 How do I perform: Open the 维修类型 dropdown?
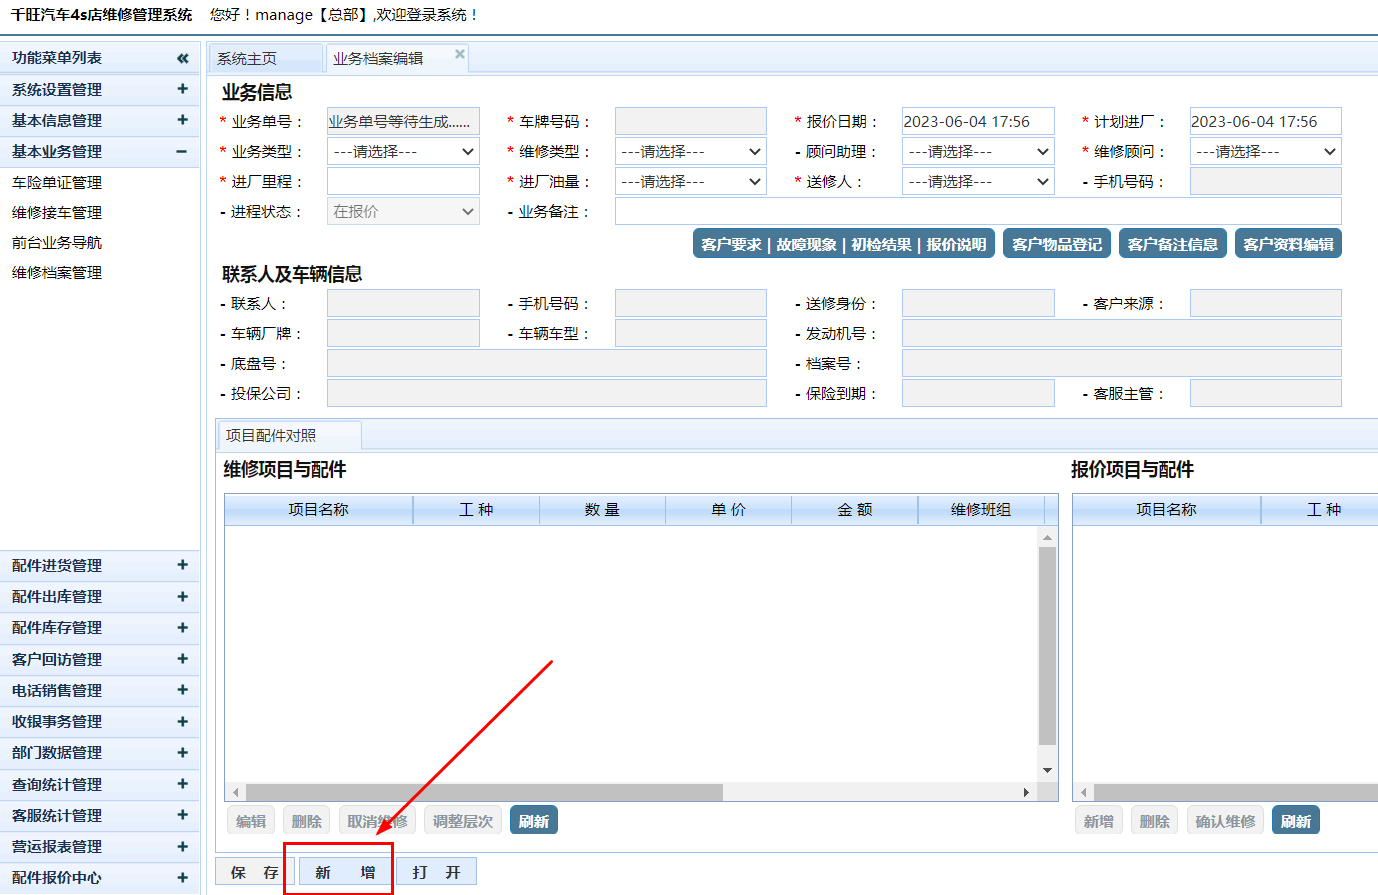(x=691, y=152)
